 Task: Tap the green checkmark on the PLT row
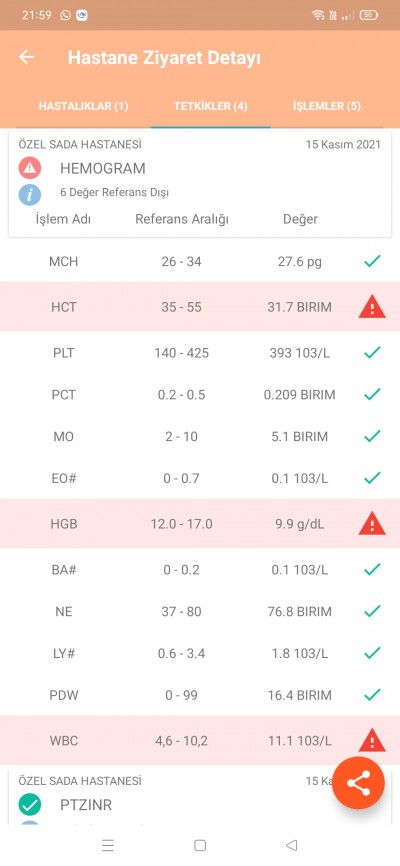[x=372, y=352]
